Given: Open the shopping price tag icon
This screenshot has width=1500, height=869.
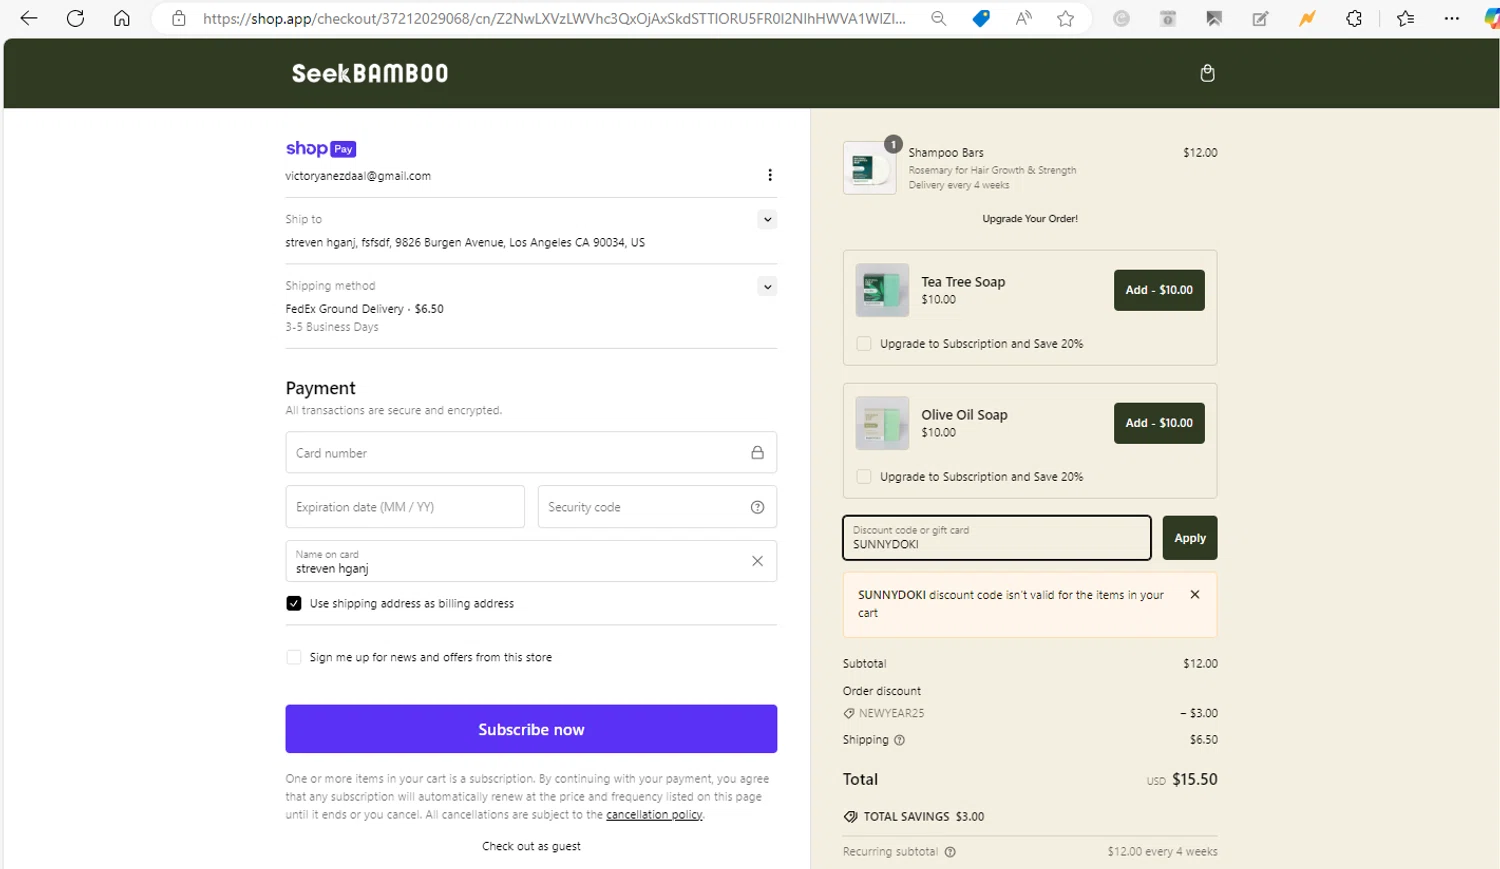Looking at the screenshot, I should (x=981, y=18).
